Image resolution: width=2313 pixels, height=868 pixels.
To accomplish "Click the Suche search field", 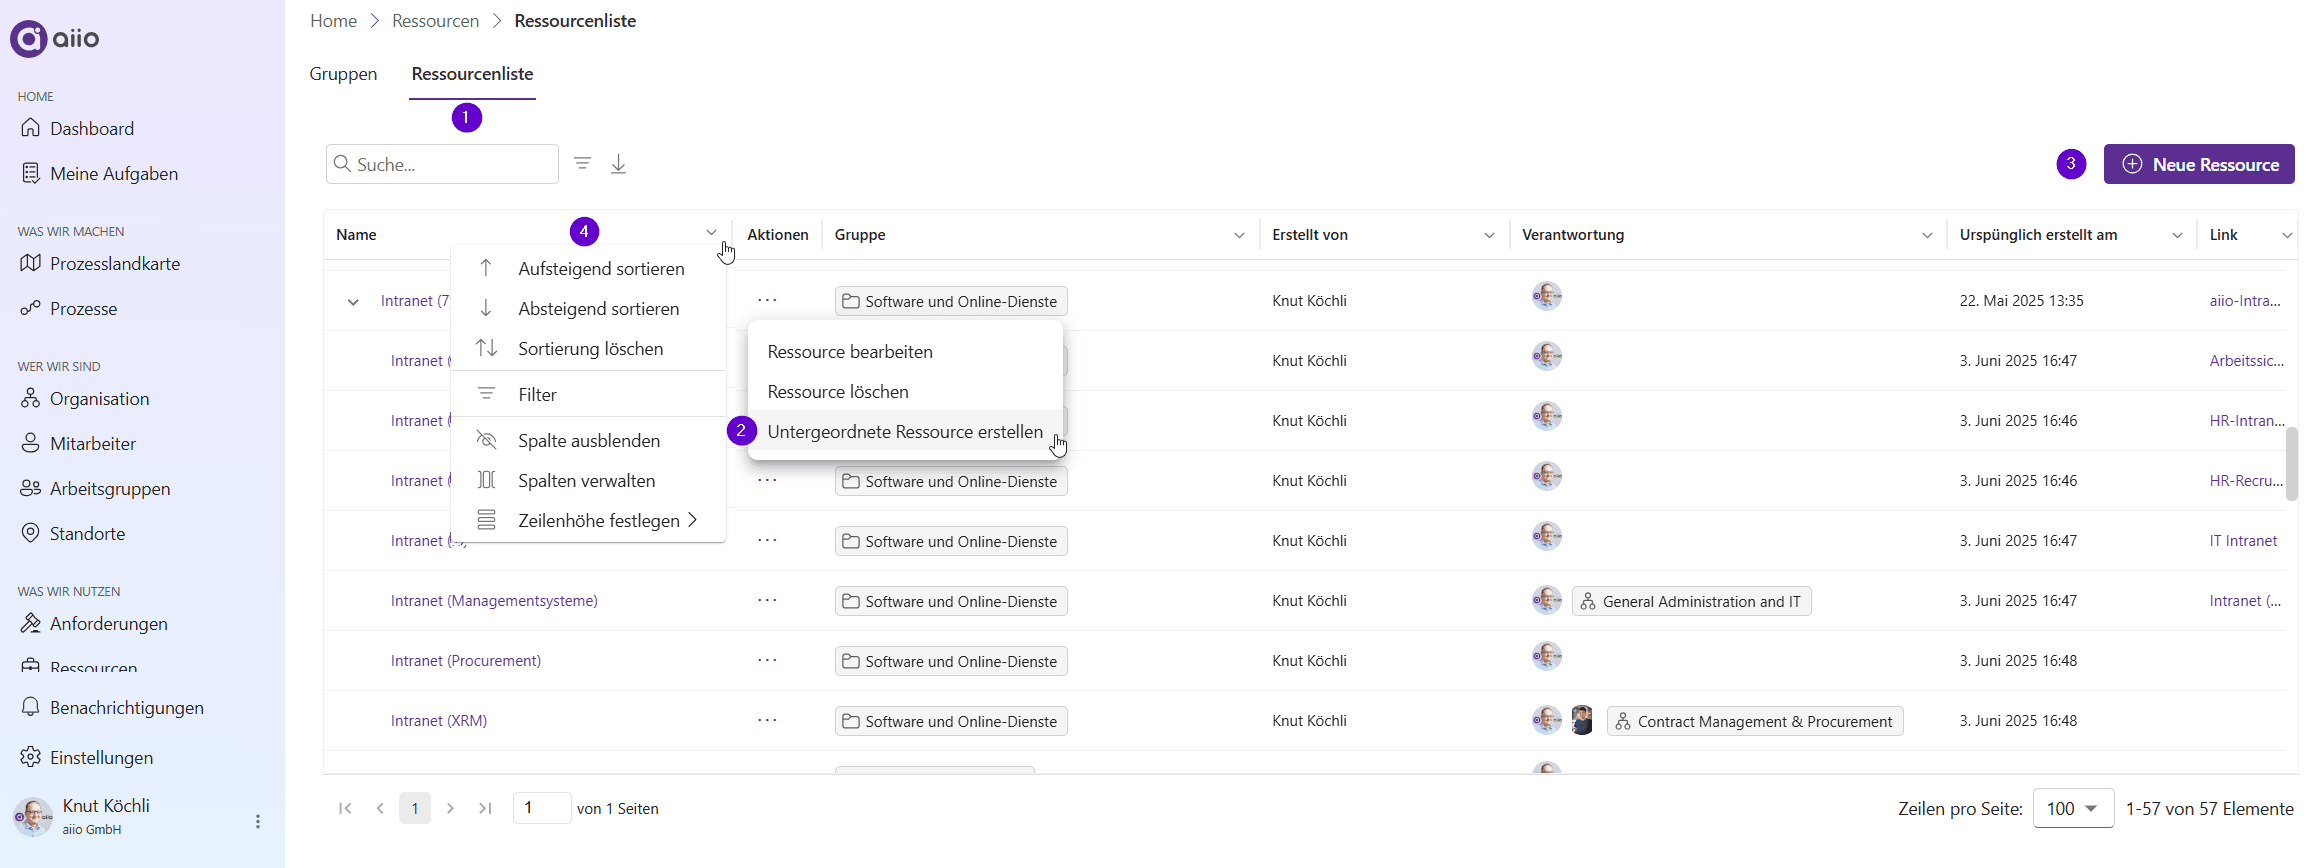I will (442, 164).
